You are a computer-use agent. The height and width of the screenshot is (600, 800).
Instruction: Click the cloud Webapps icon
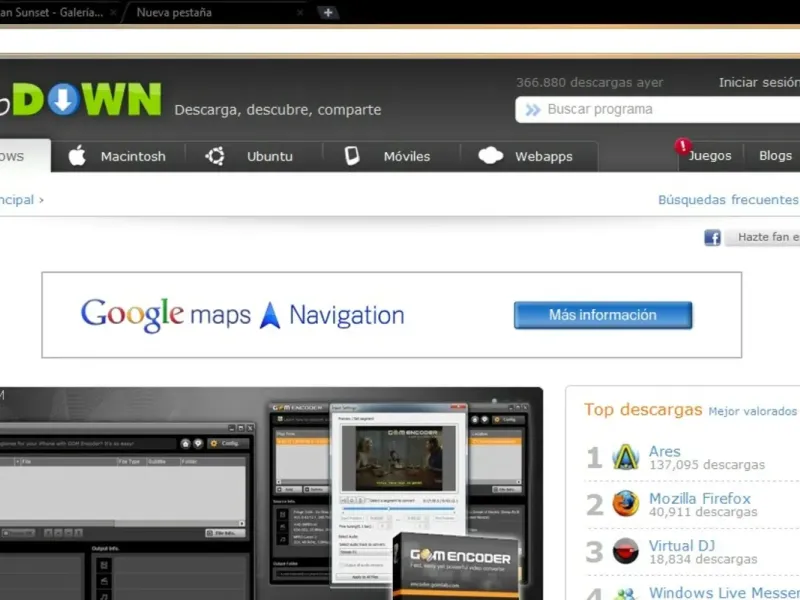491,156
